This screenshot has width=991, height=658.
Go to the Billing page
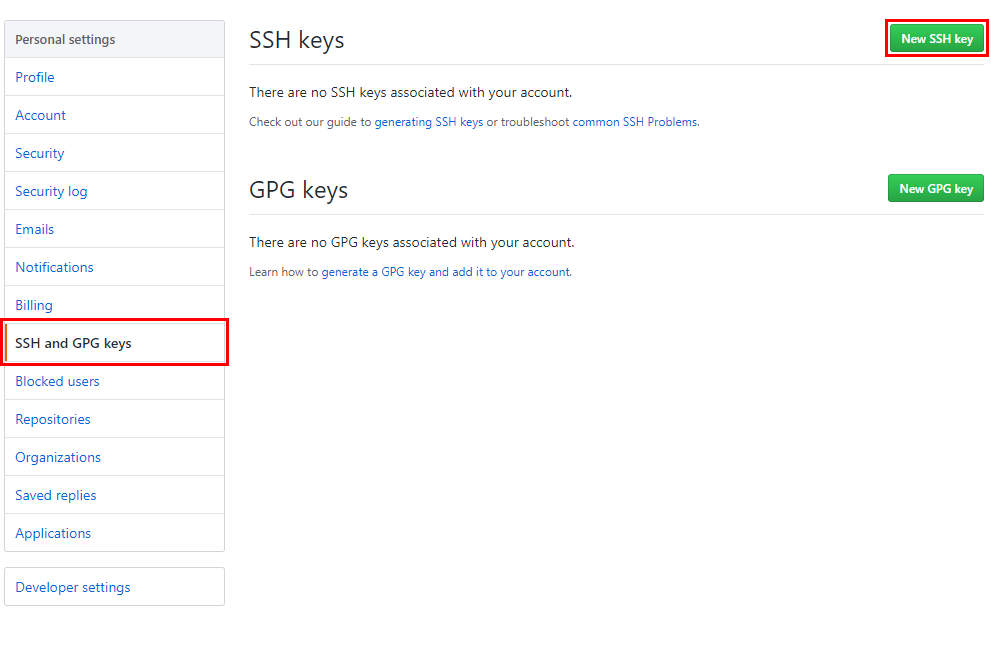(32, 305)
